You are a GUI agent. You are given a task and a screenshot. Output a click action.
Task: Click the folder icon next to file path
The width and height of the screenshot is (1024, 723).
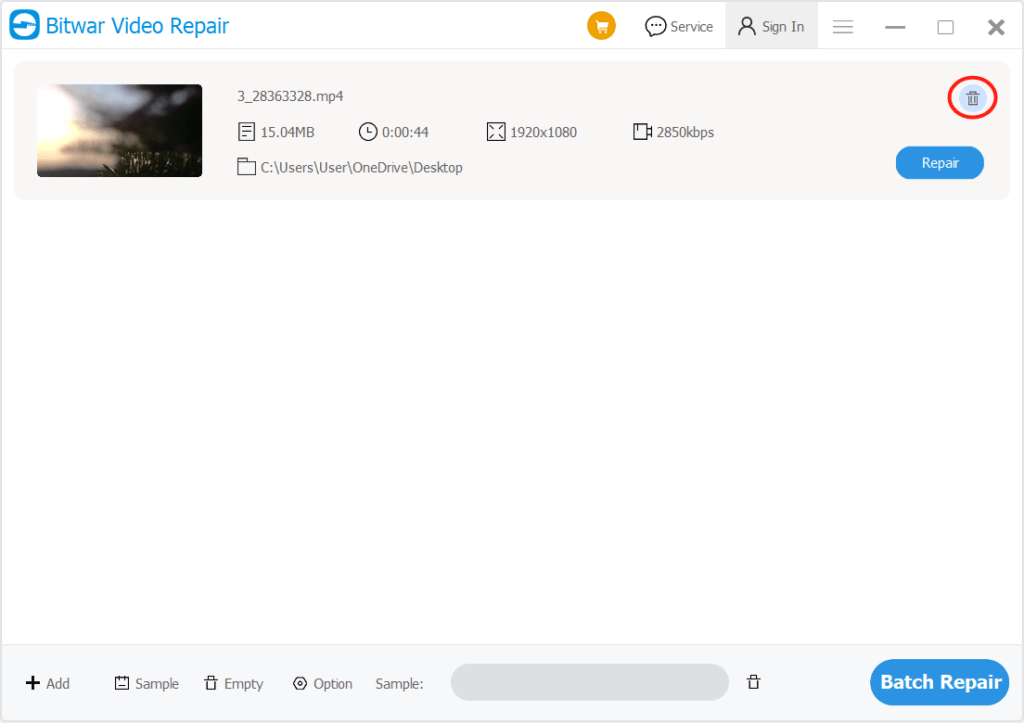[246, 167]
